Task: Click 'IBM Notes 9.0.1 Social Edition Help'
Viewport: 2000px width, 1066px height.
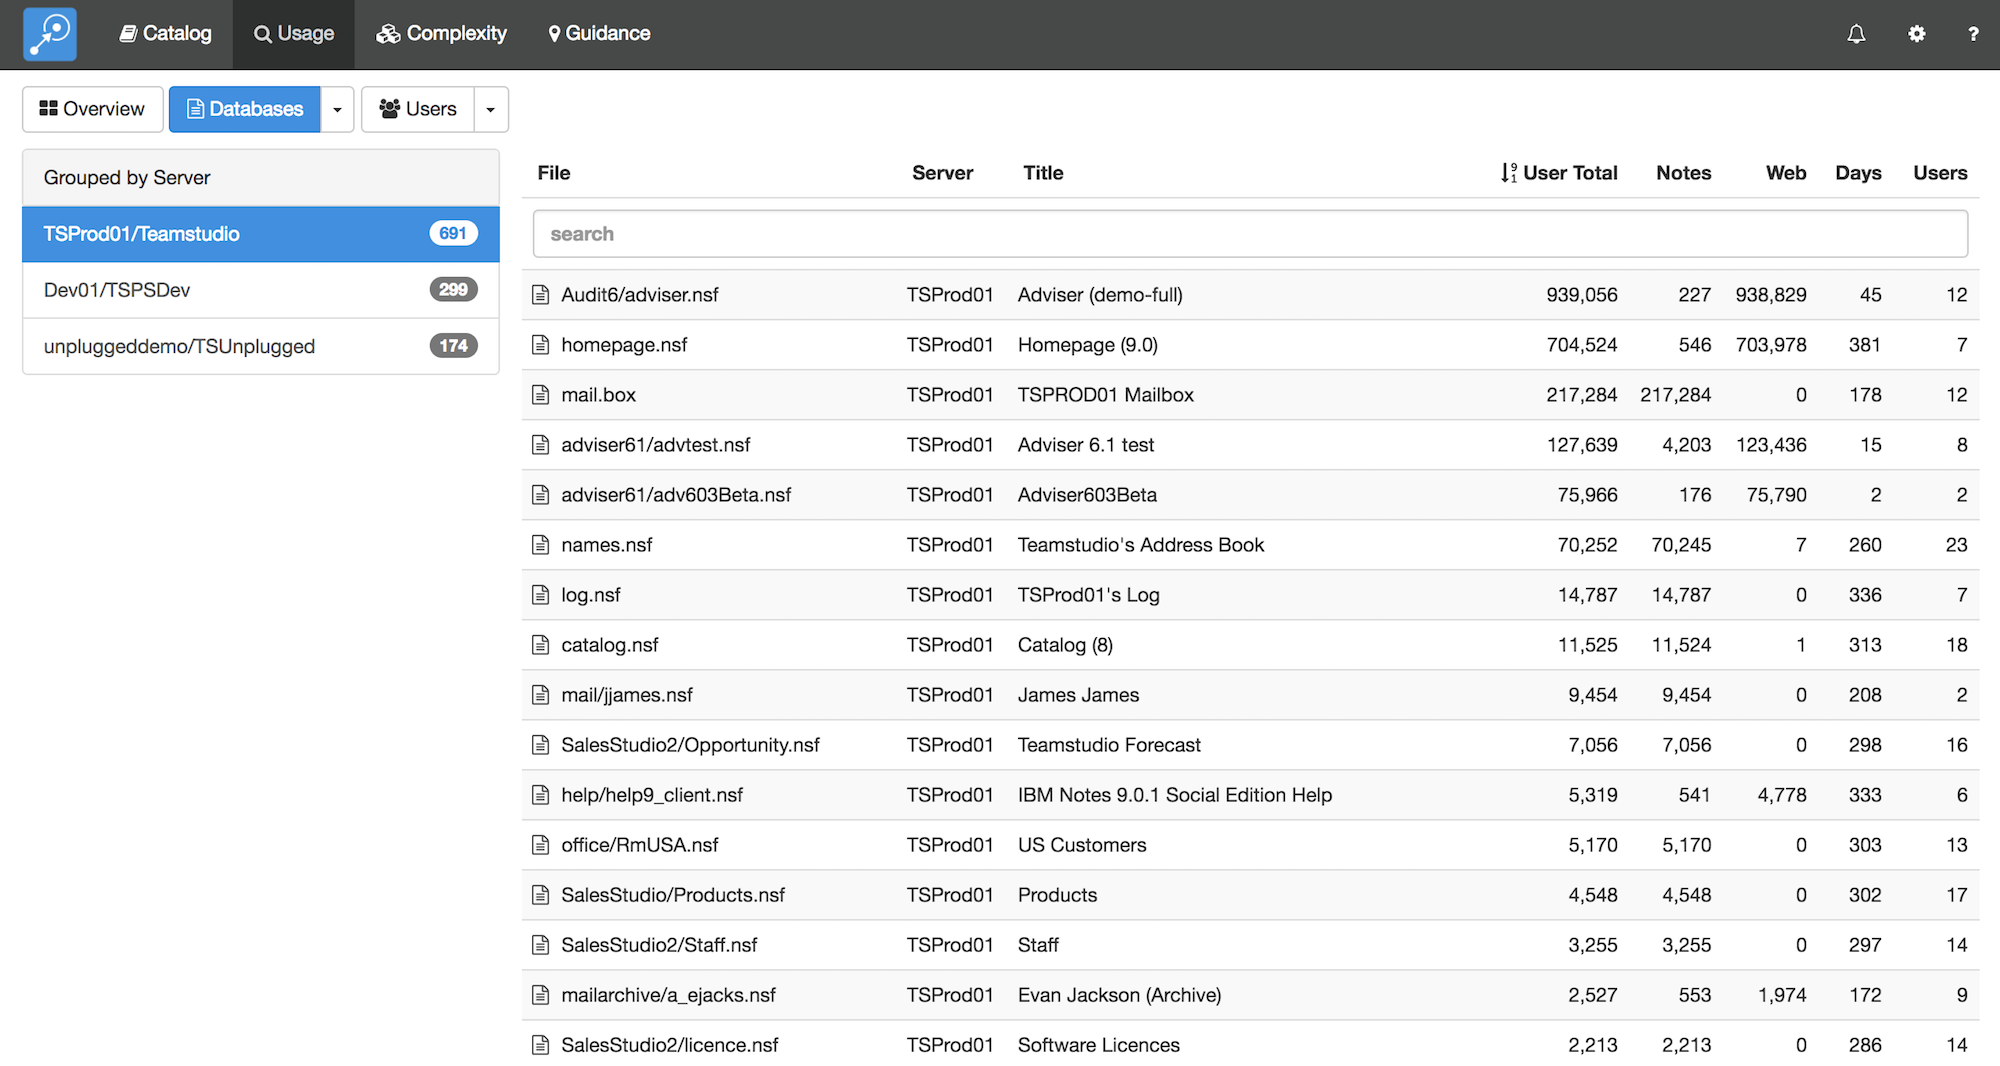Action: tap(1175, 795)
